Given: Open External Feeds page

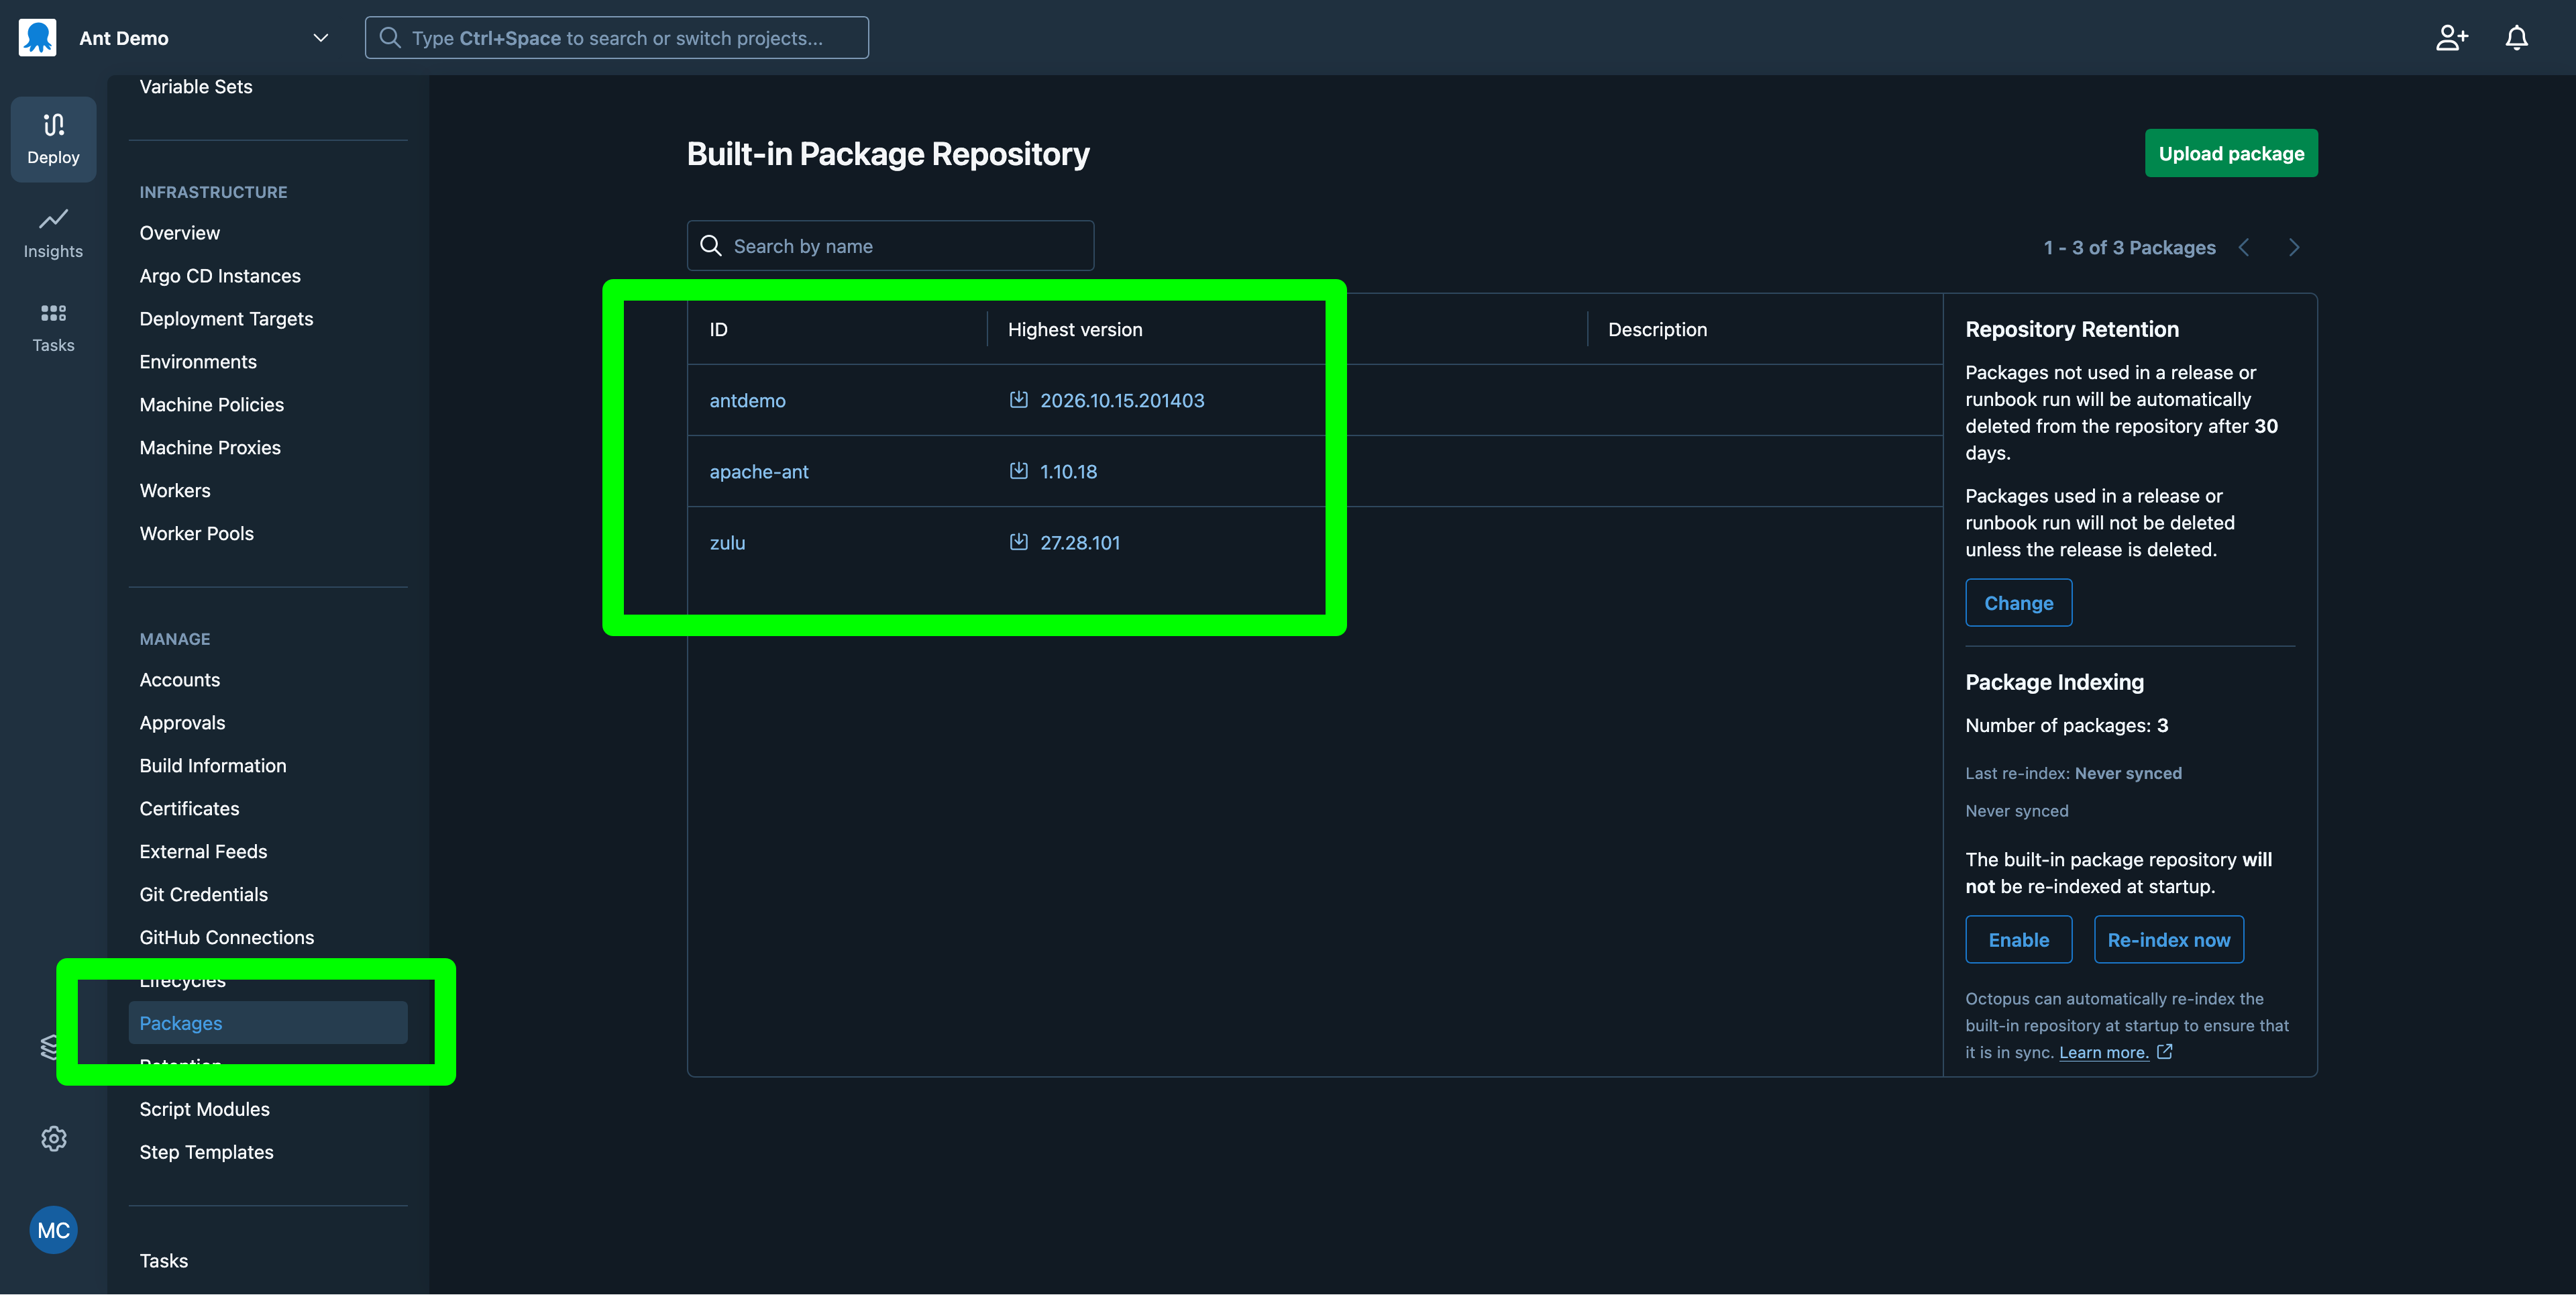Looking at the screenshot, I should 203,852.
